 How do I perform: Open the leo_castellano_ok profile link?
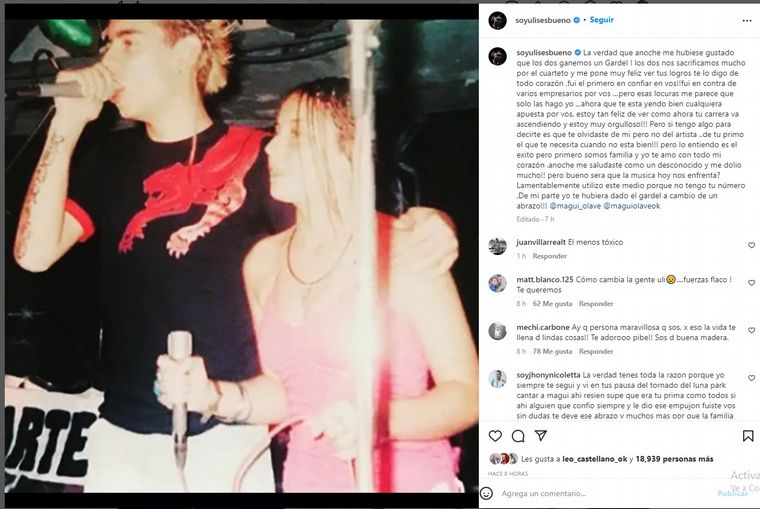595,459
